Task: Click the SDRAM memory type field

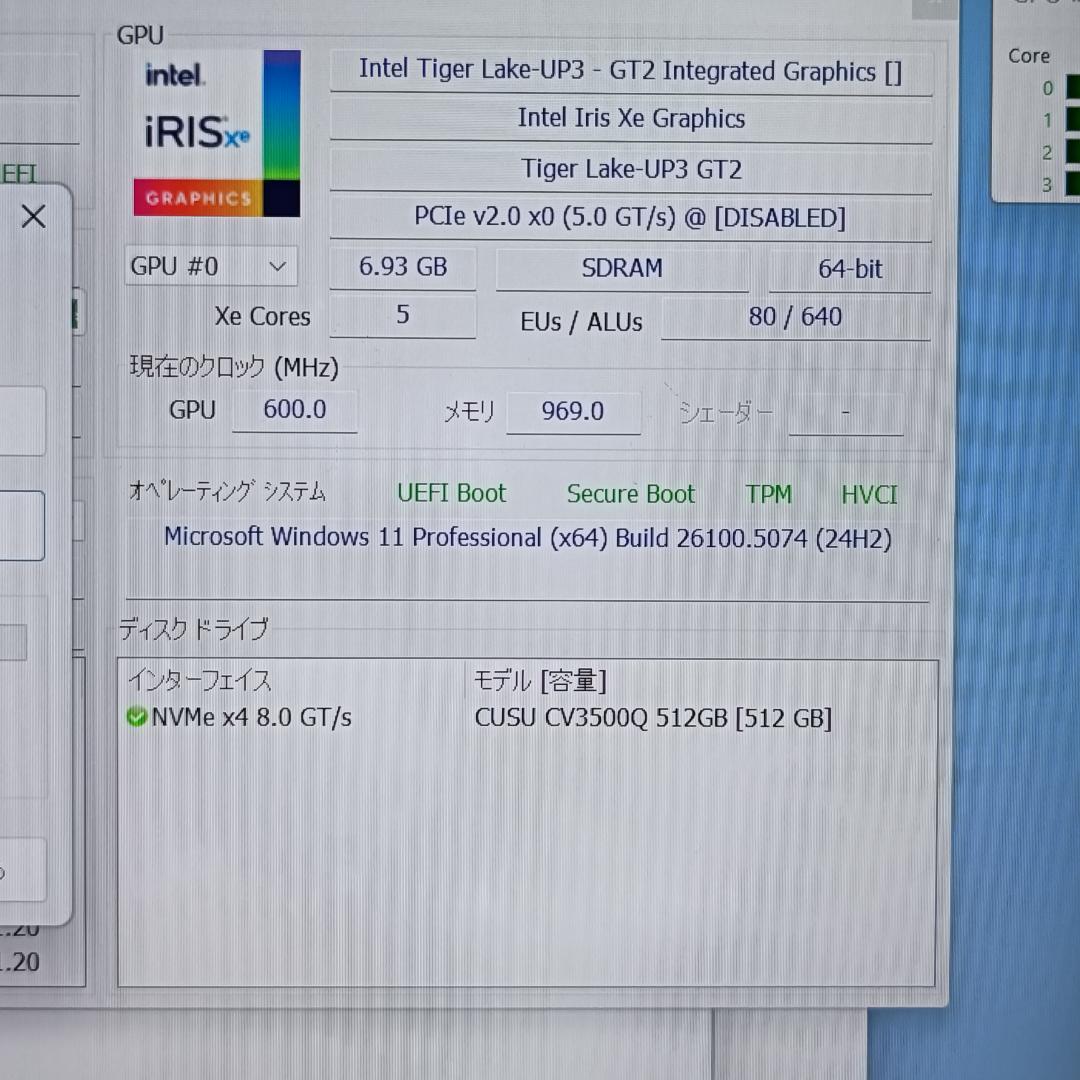Action: [622, 268]
